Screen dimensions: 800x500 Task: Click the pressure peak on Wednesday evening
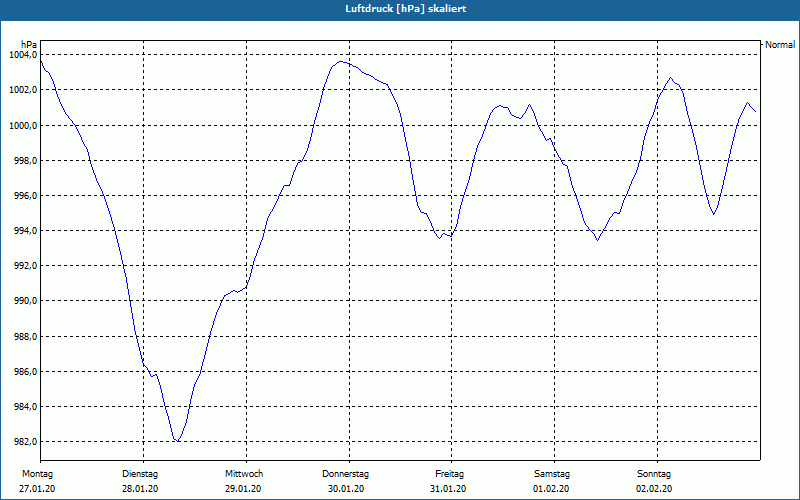[x=341, y=62]
